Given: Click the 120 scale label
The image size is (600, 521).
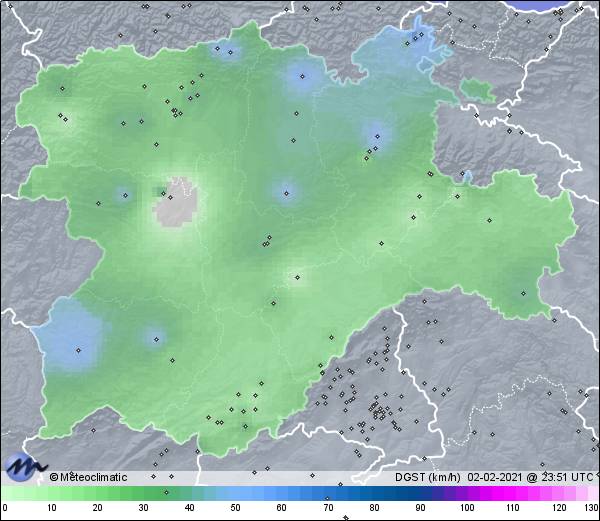Looking at the screenshot, I should [559, 508].
